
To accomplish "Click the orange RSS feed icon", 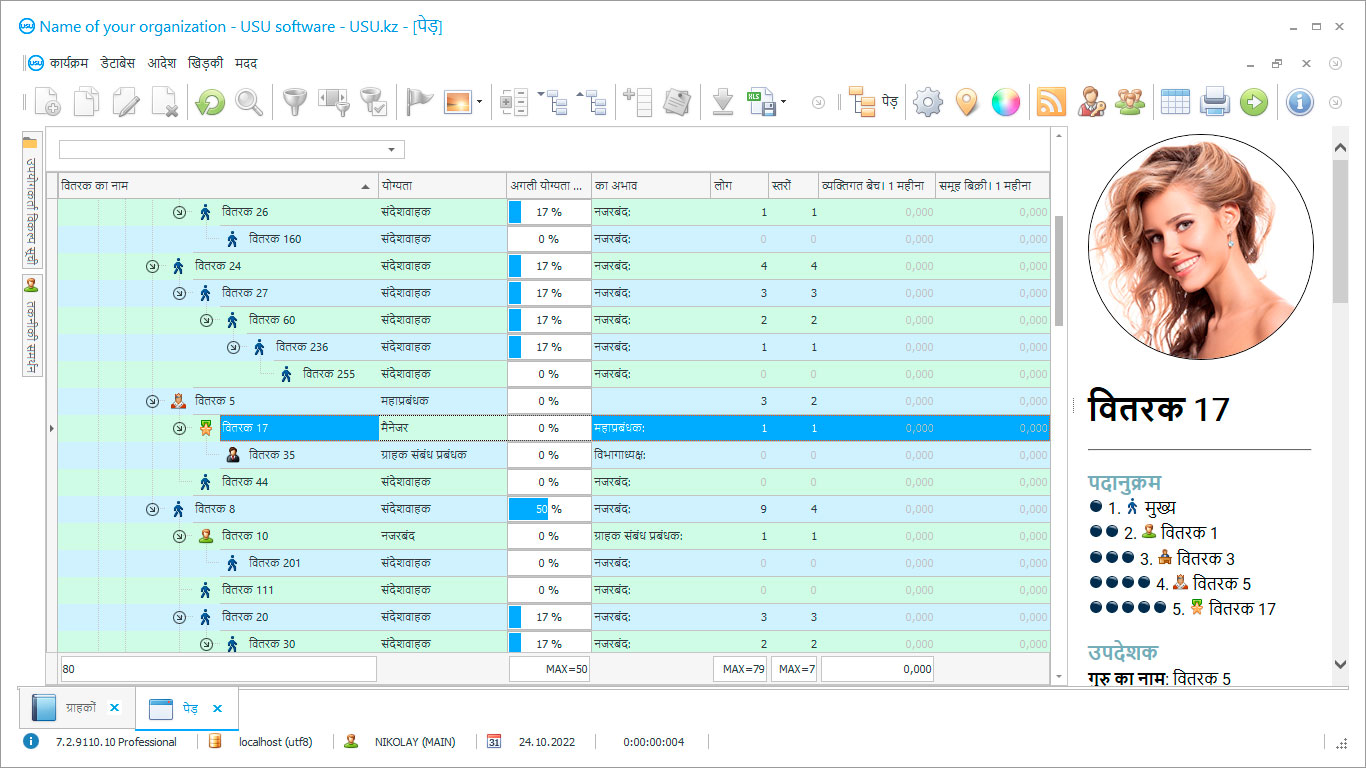I will [x=1051, y=102].
